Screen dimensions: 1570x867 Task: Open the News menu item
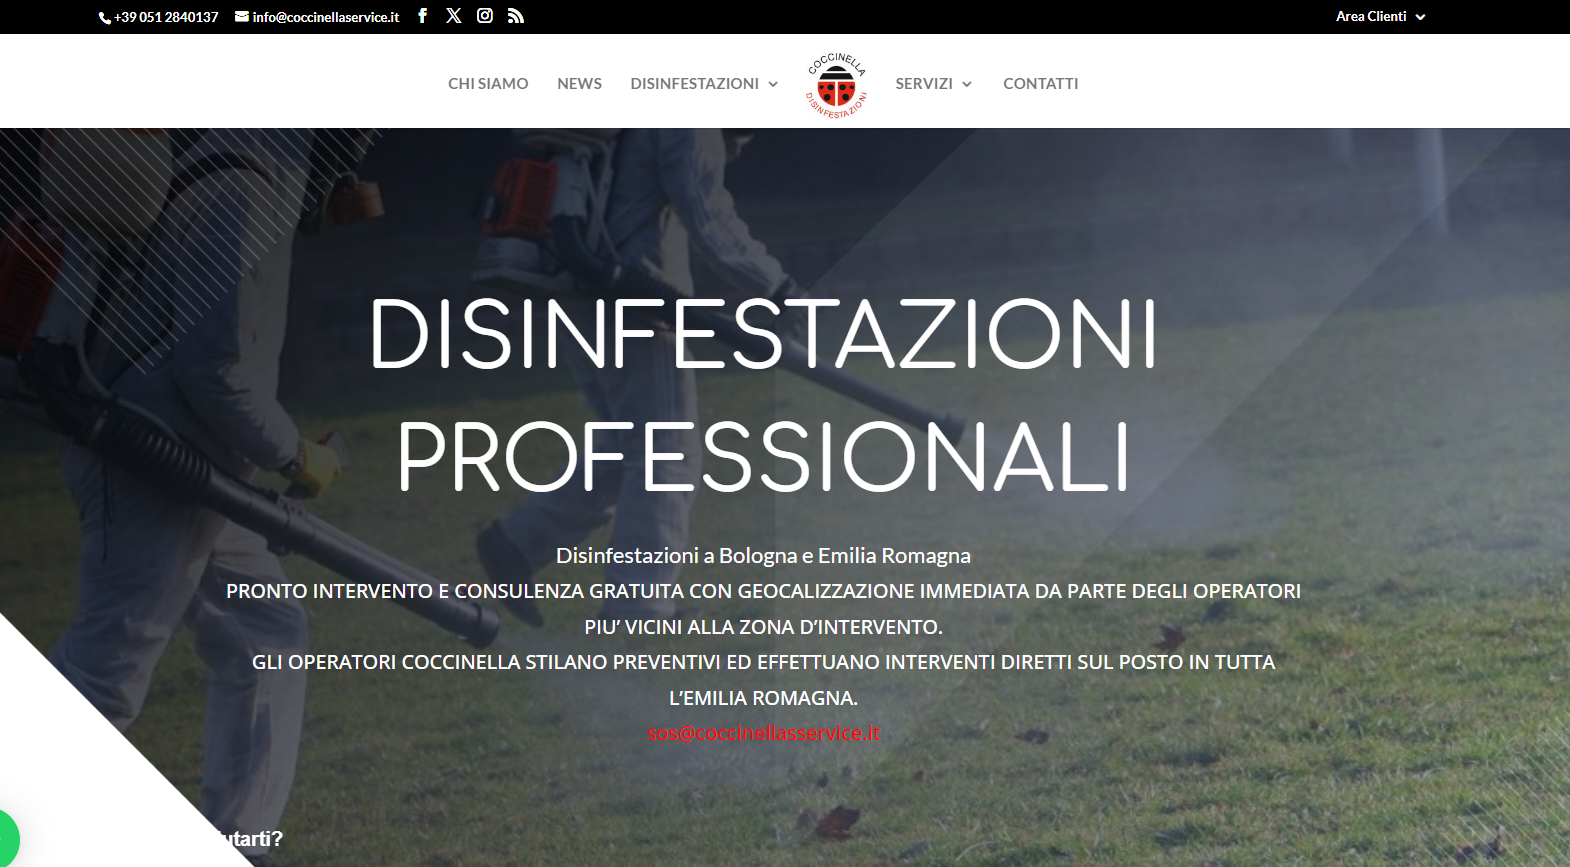click(579, 84)
